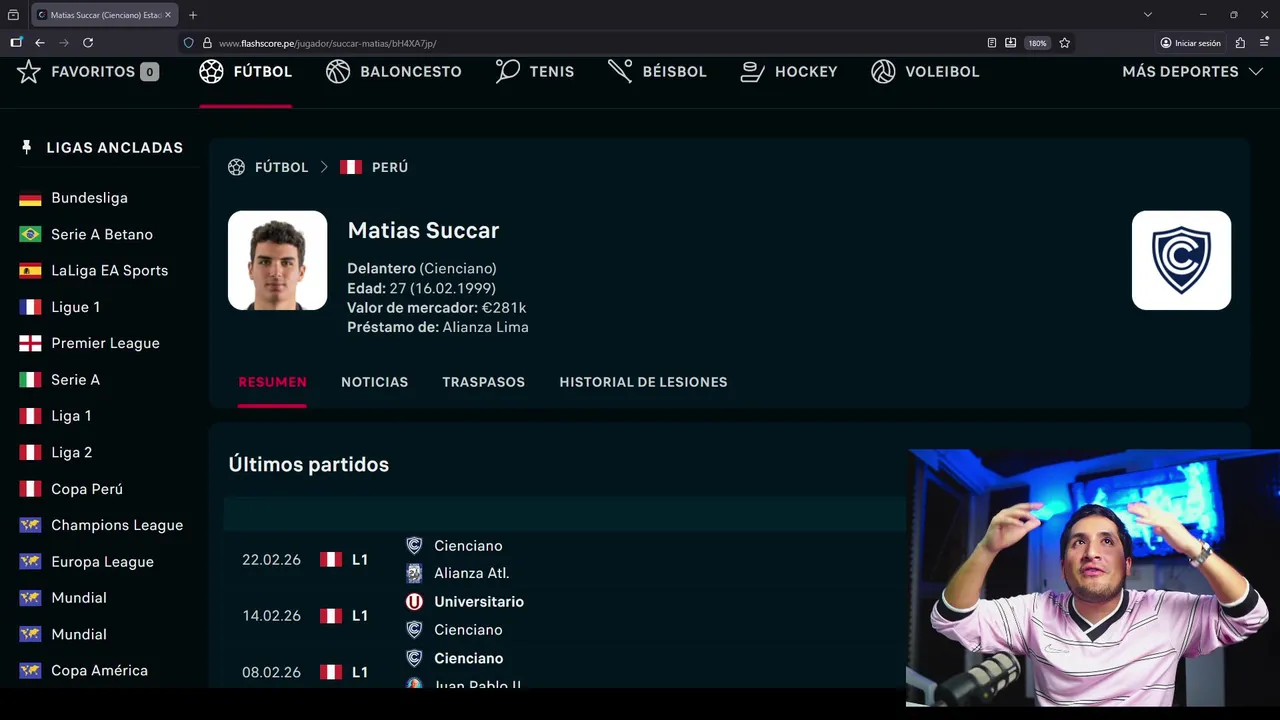Select the Voleibol ball icon

coord(883,72)
